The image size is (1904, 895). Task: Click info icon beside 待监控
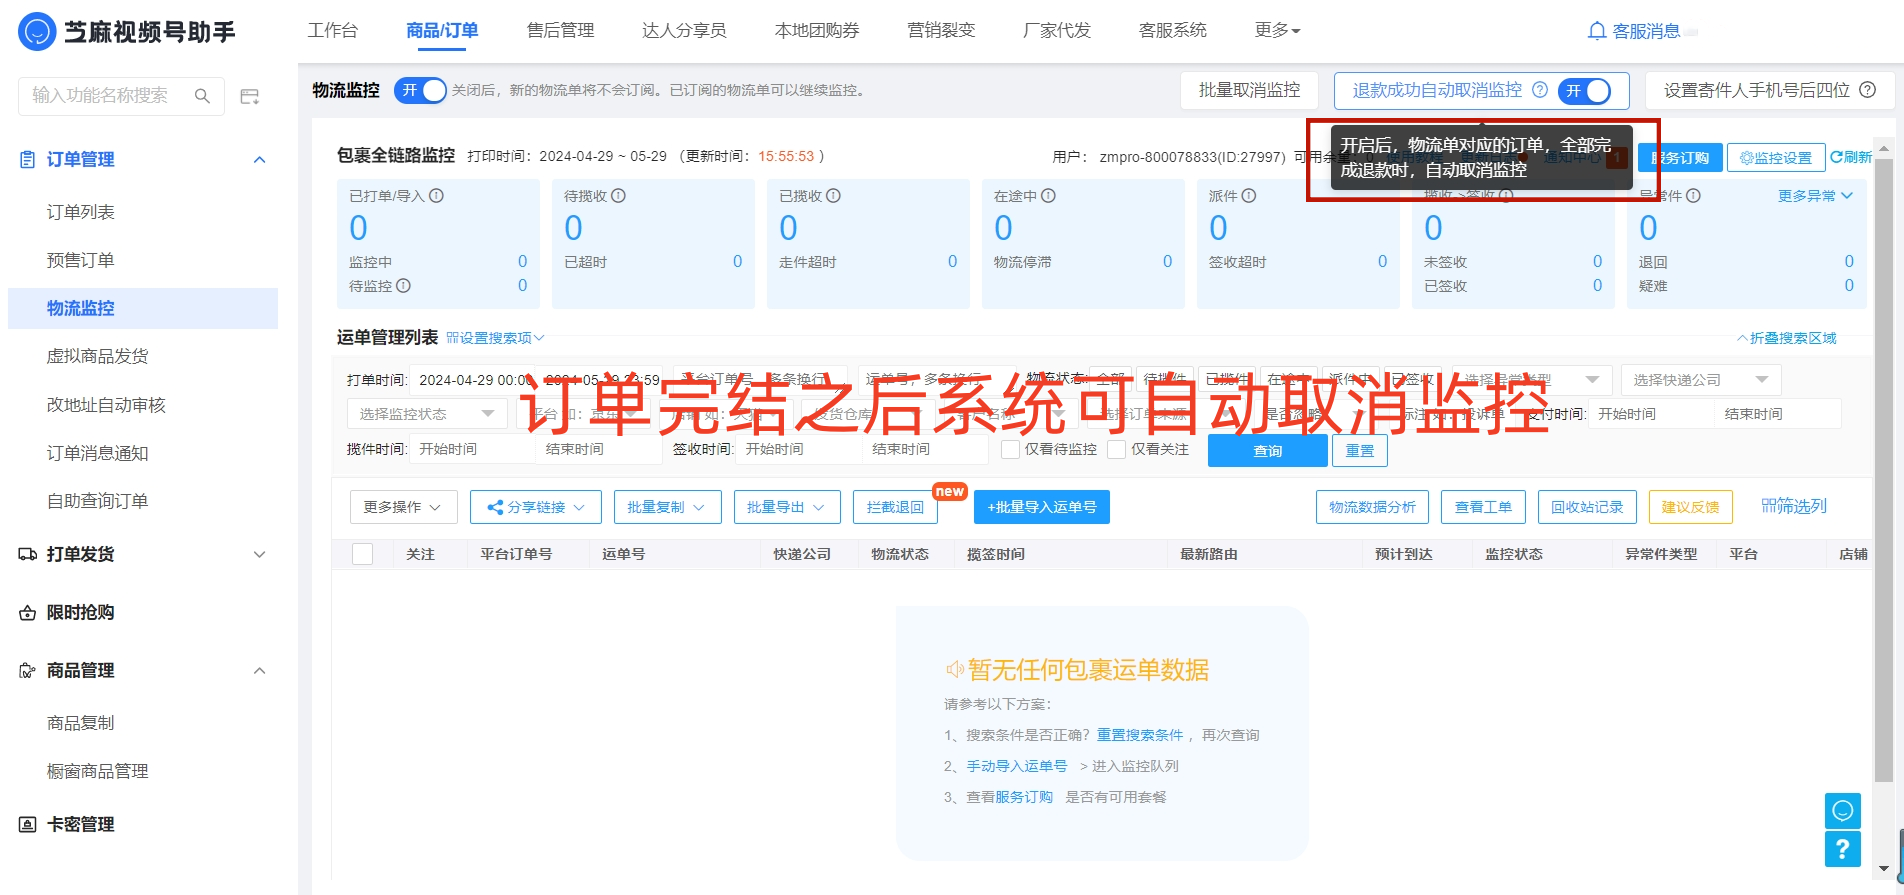[x=404, y=286]
